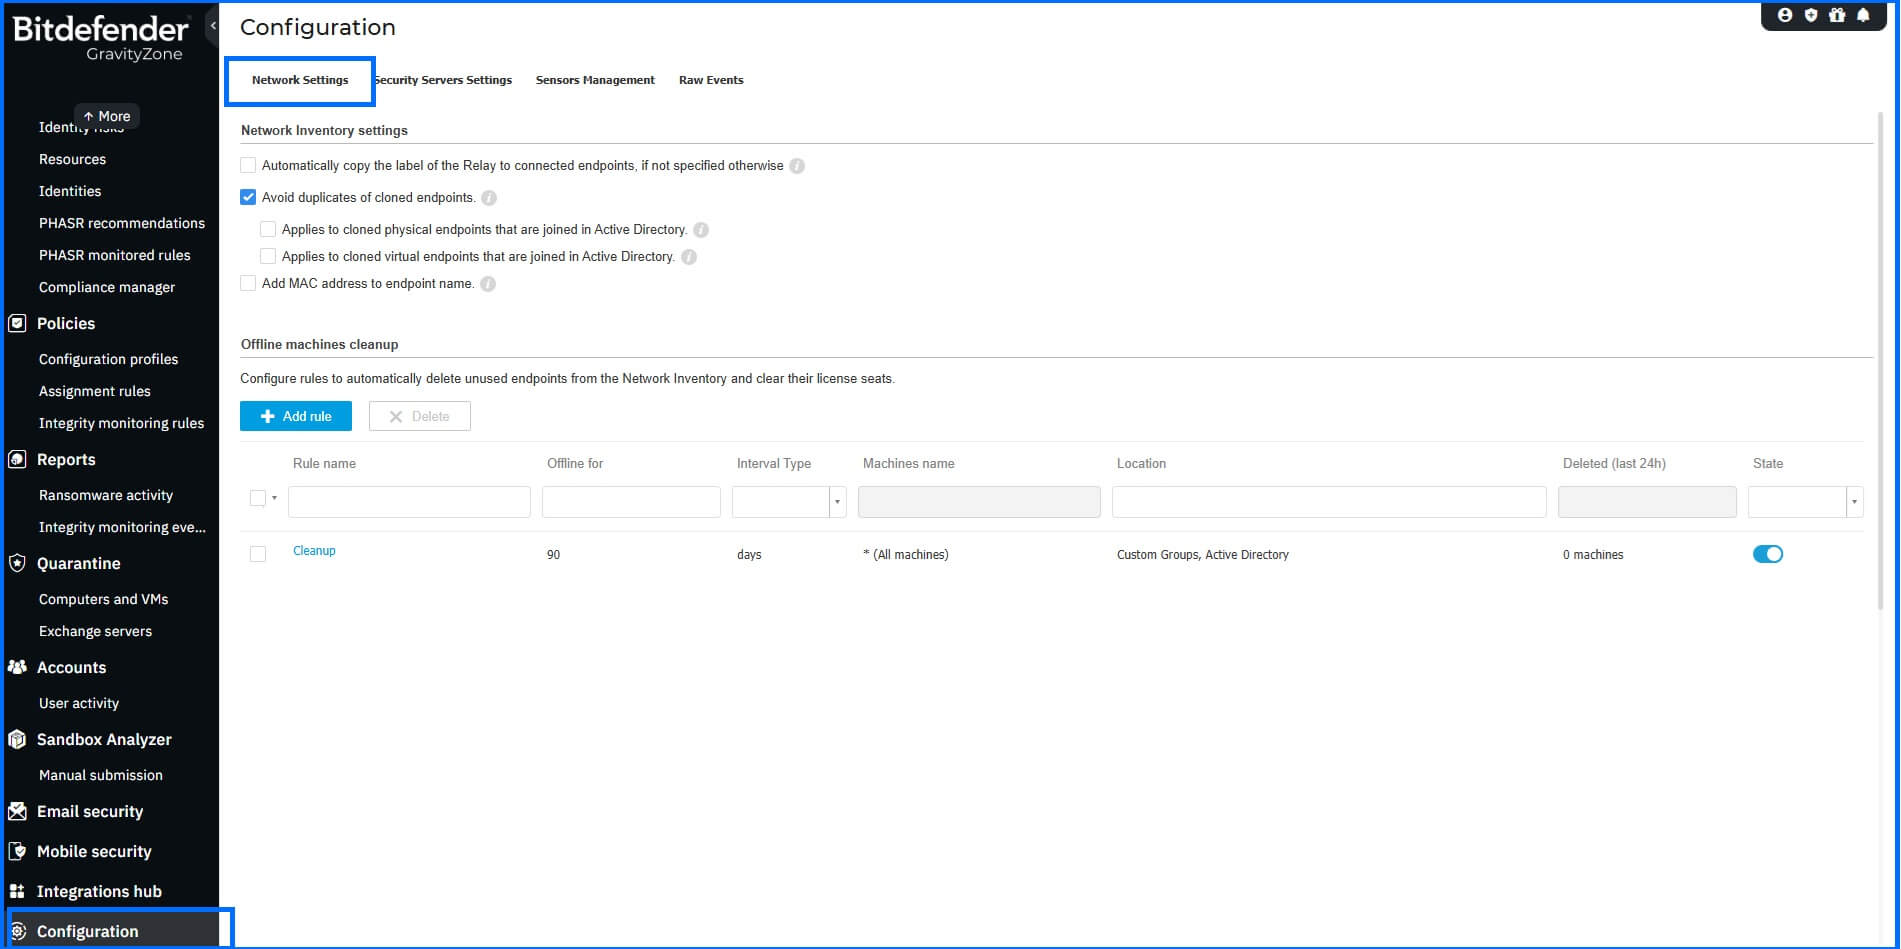Screen dimensions: 1901x949
Task: Open the Quarantine shield-star icon
Action: (17, 563)
